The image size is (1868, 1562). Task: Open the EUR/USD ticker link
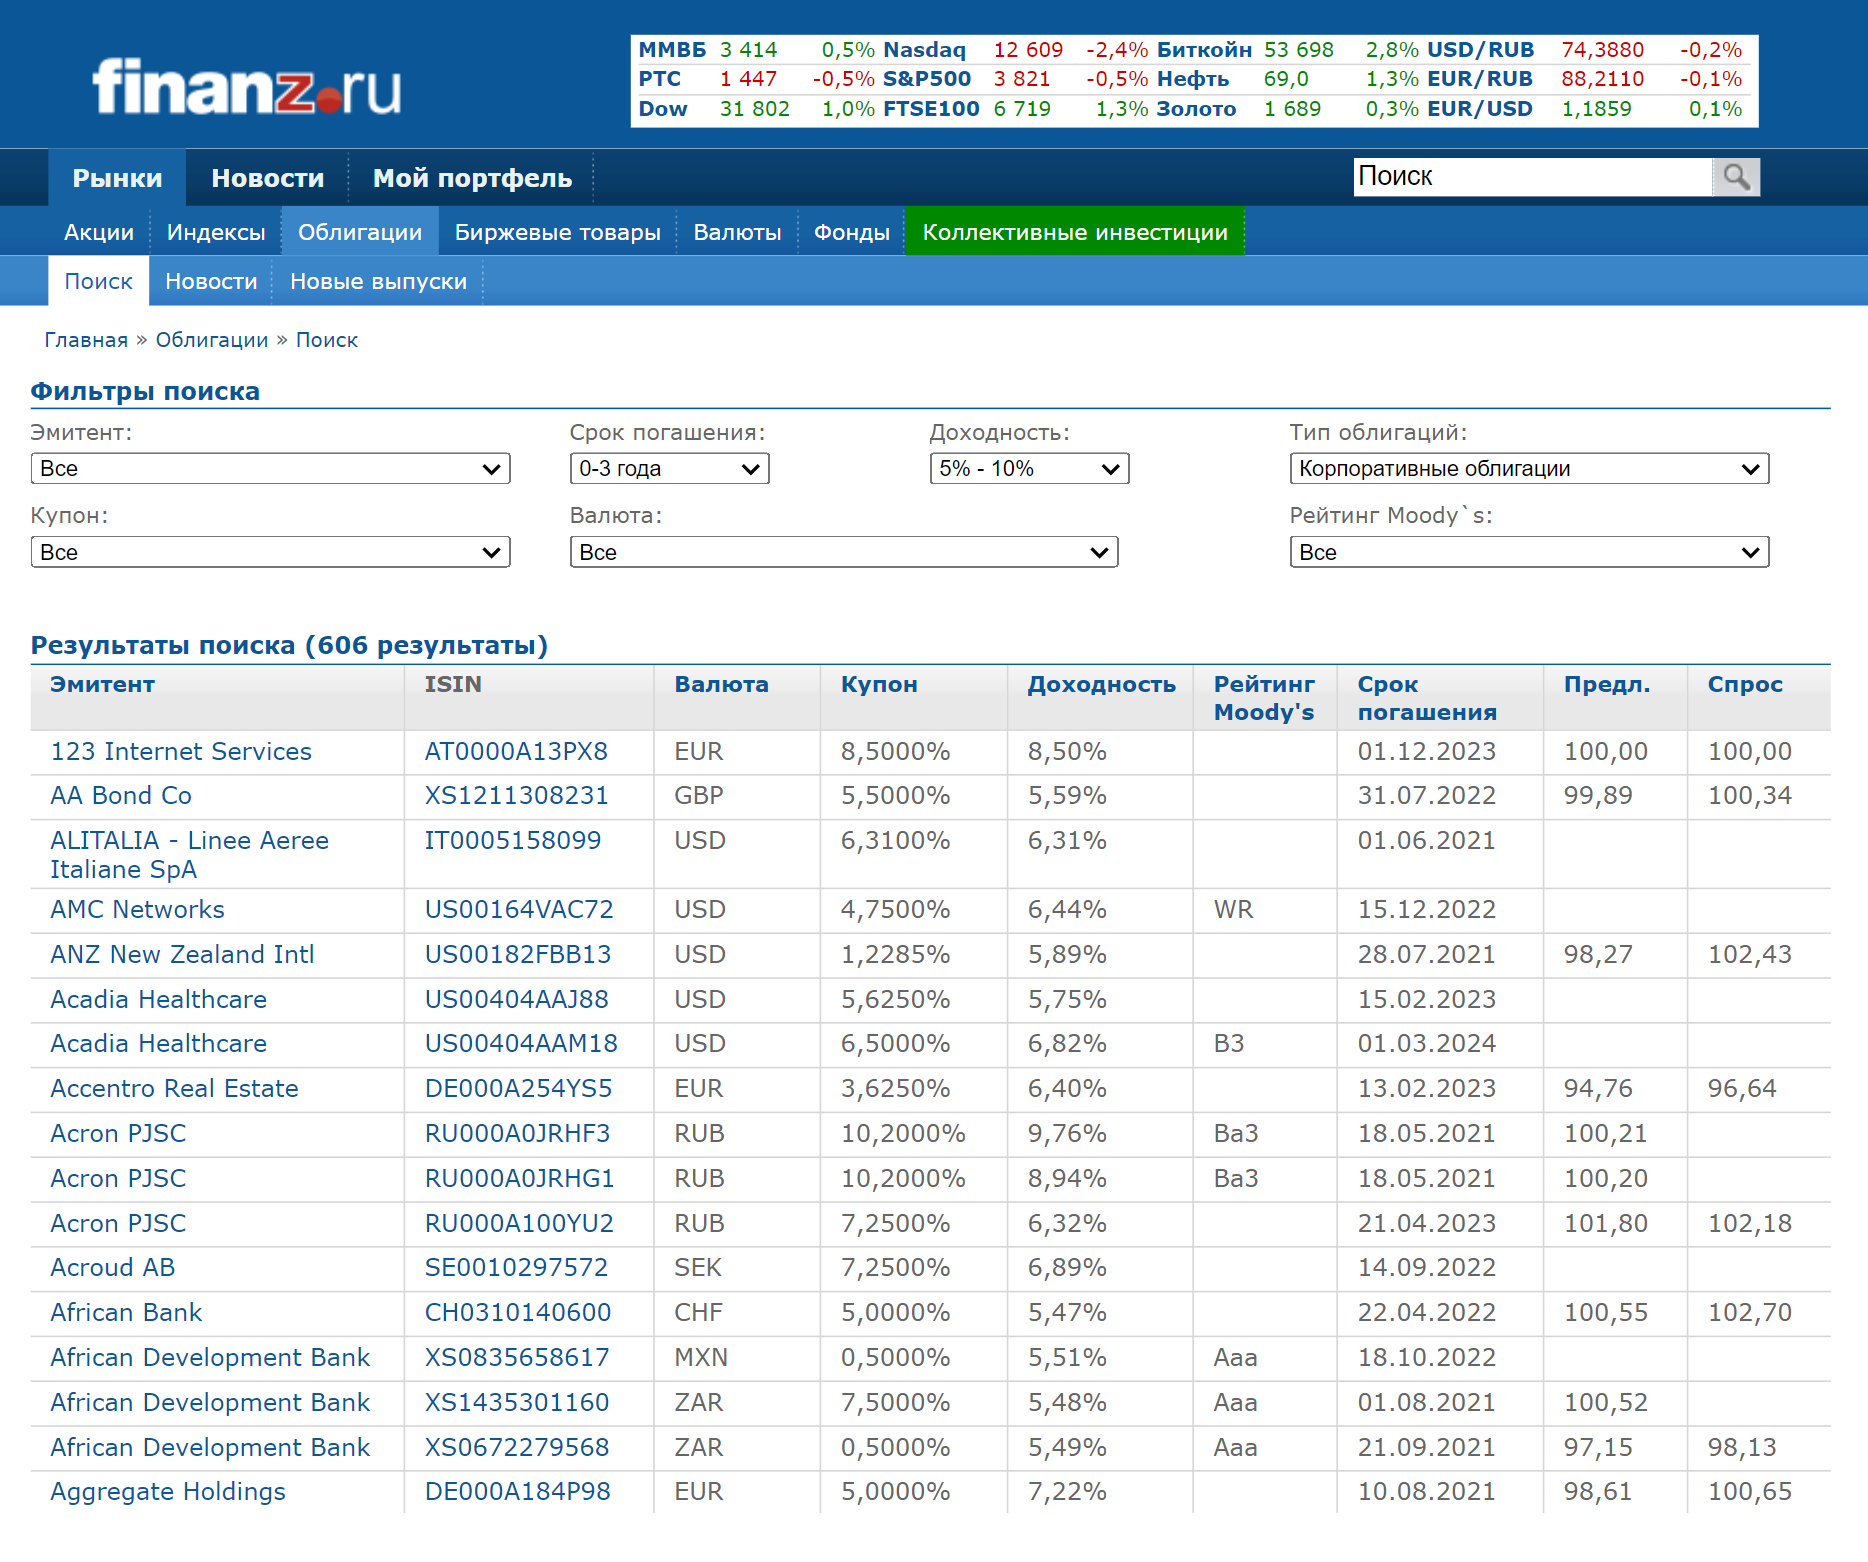tap(1480, 109)
